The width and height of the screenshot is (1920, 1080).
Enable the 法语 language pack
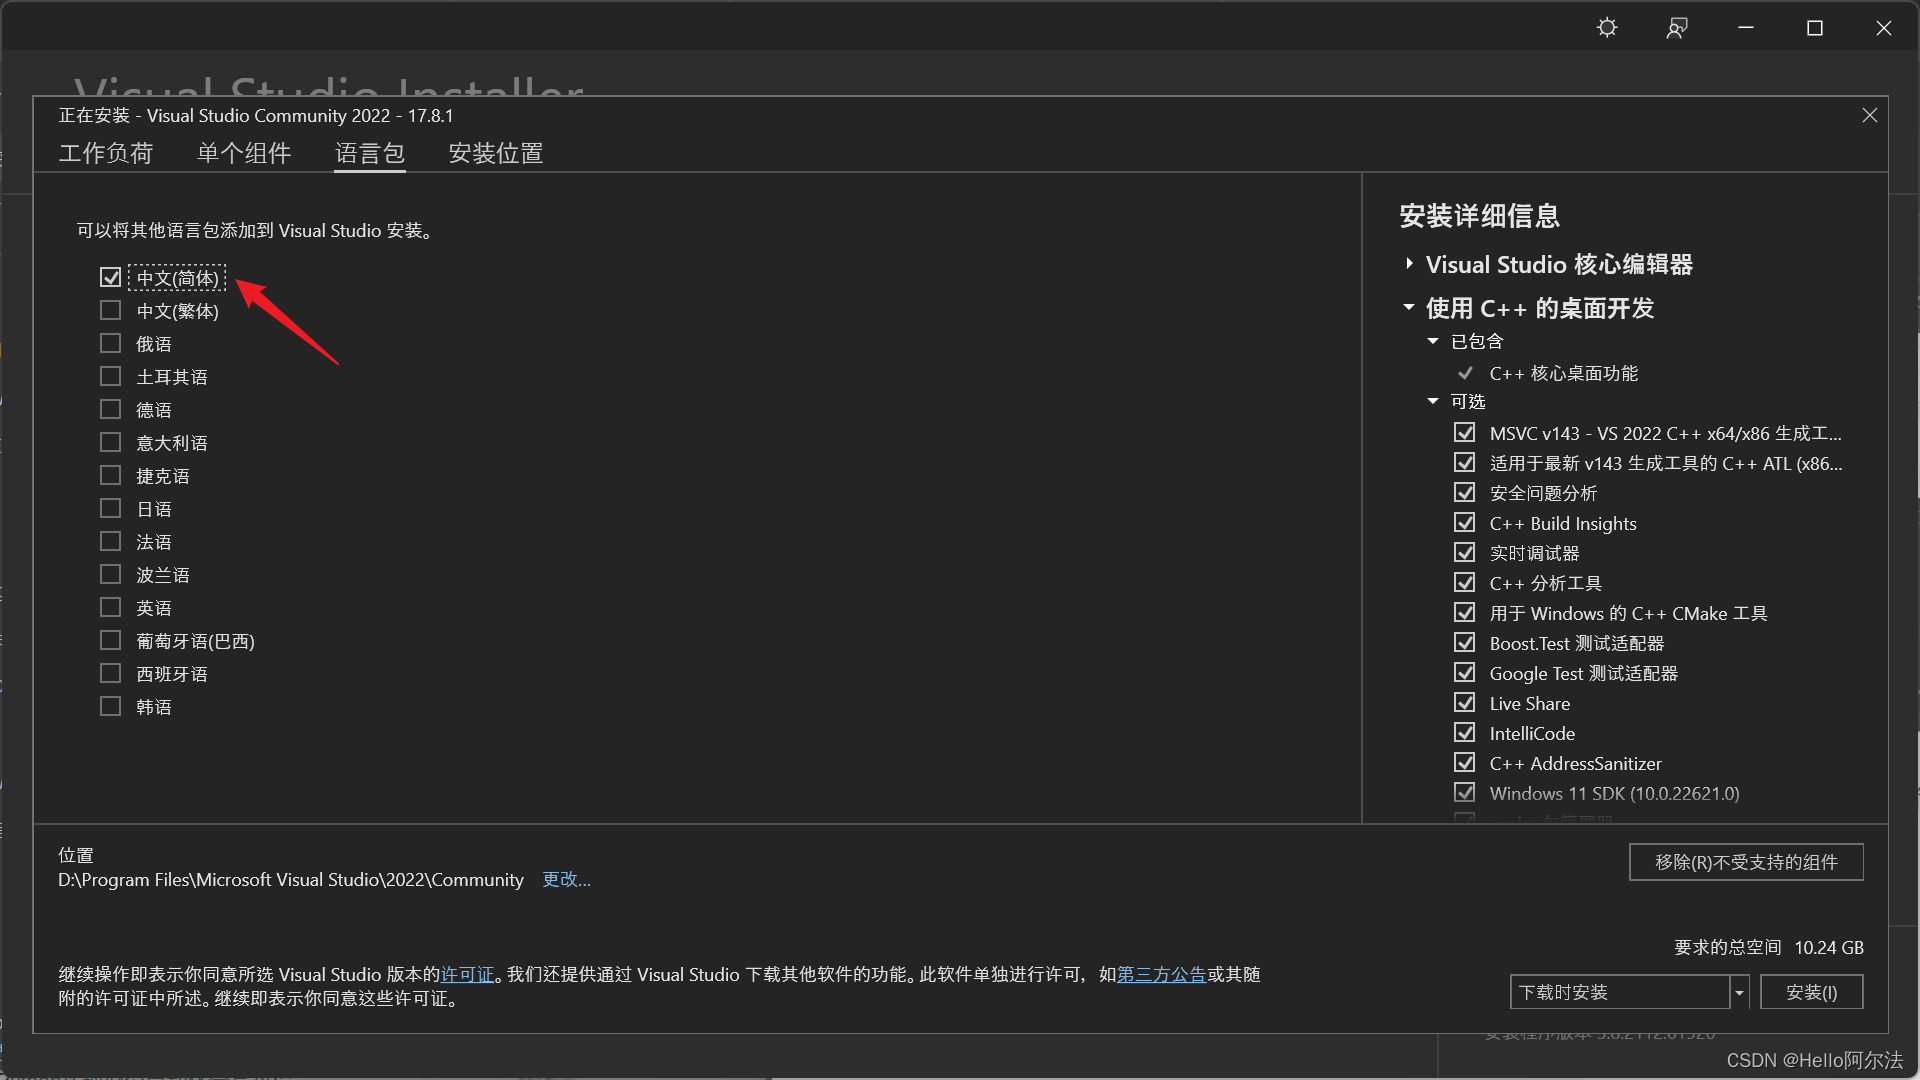[110, 541]
